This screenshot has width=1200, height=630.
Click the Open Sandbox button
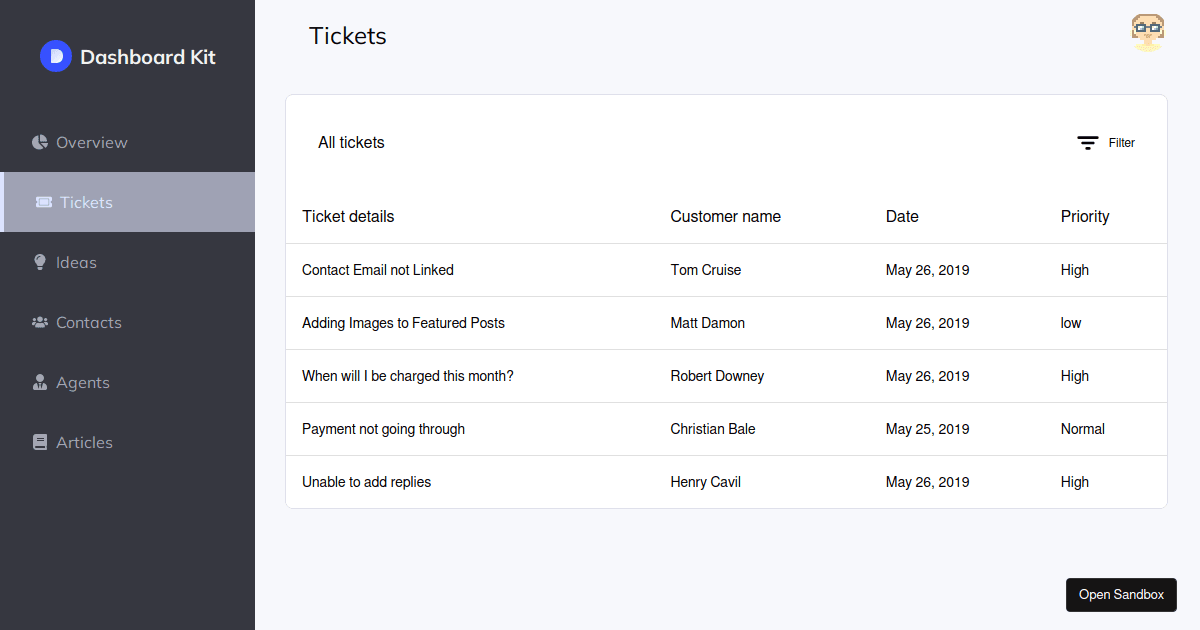pos(1121,594)
